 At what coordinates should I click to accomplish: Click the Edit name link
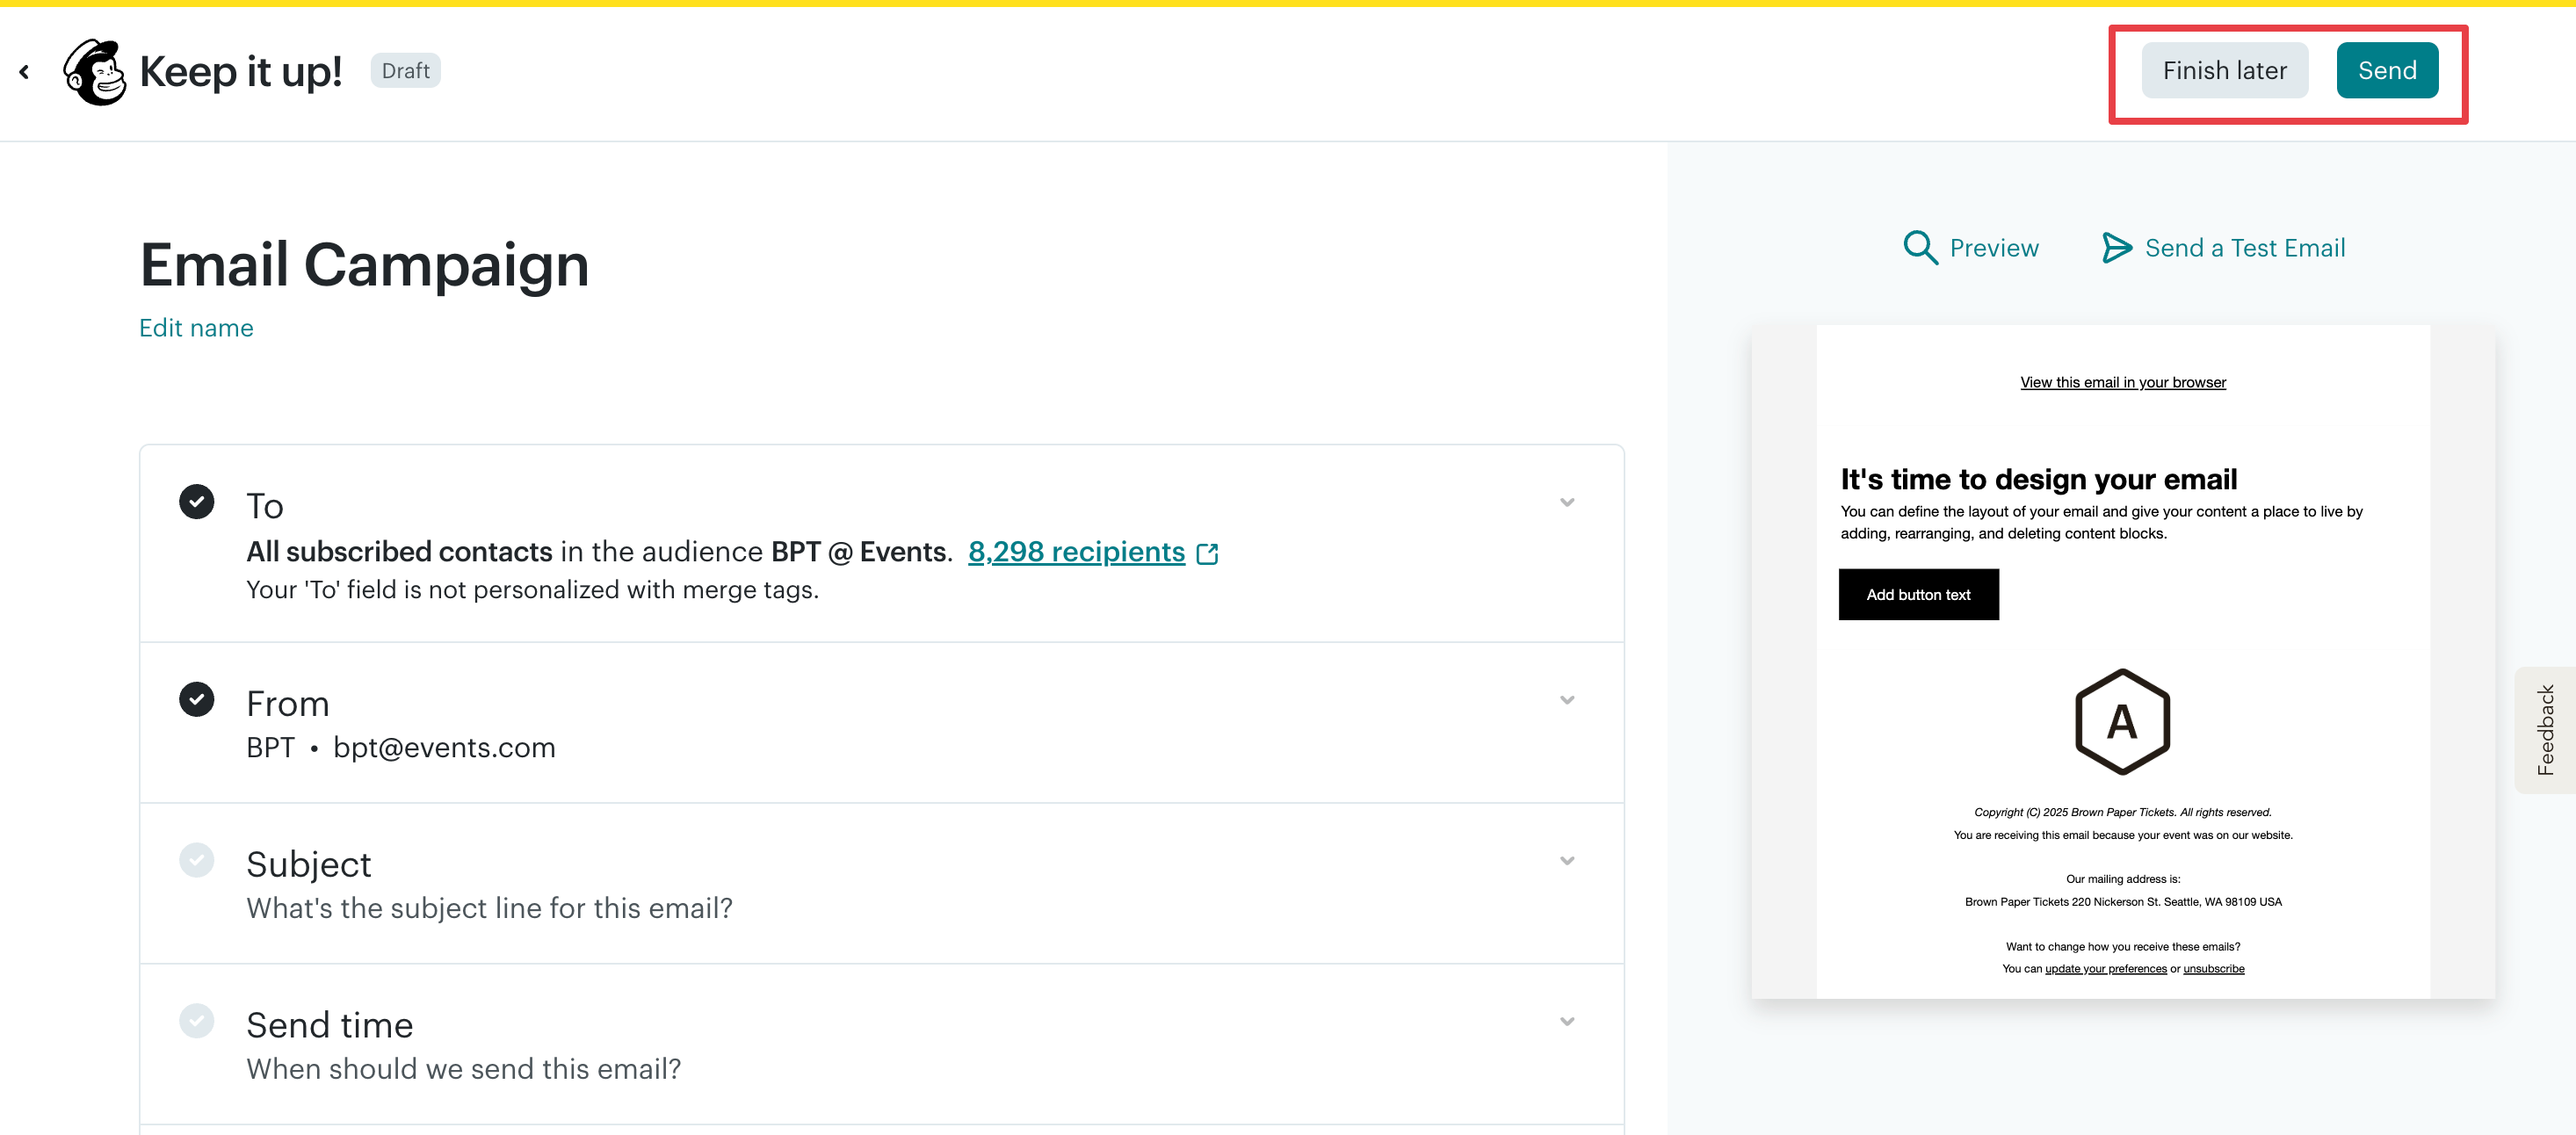pyautogui.click(x=196, y=328)
